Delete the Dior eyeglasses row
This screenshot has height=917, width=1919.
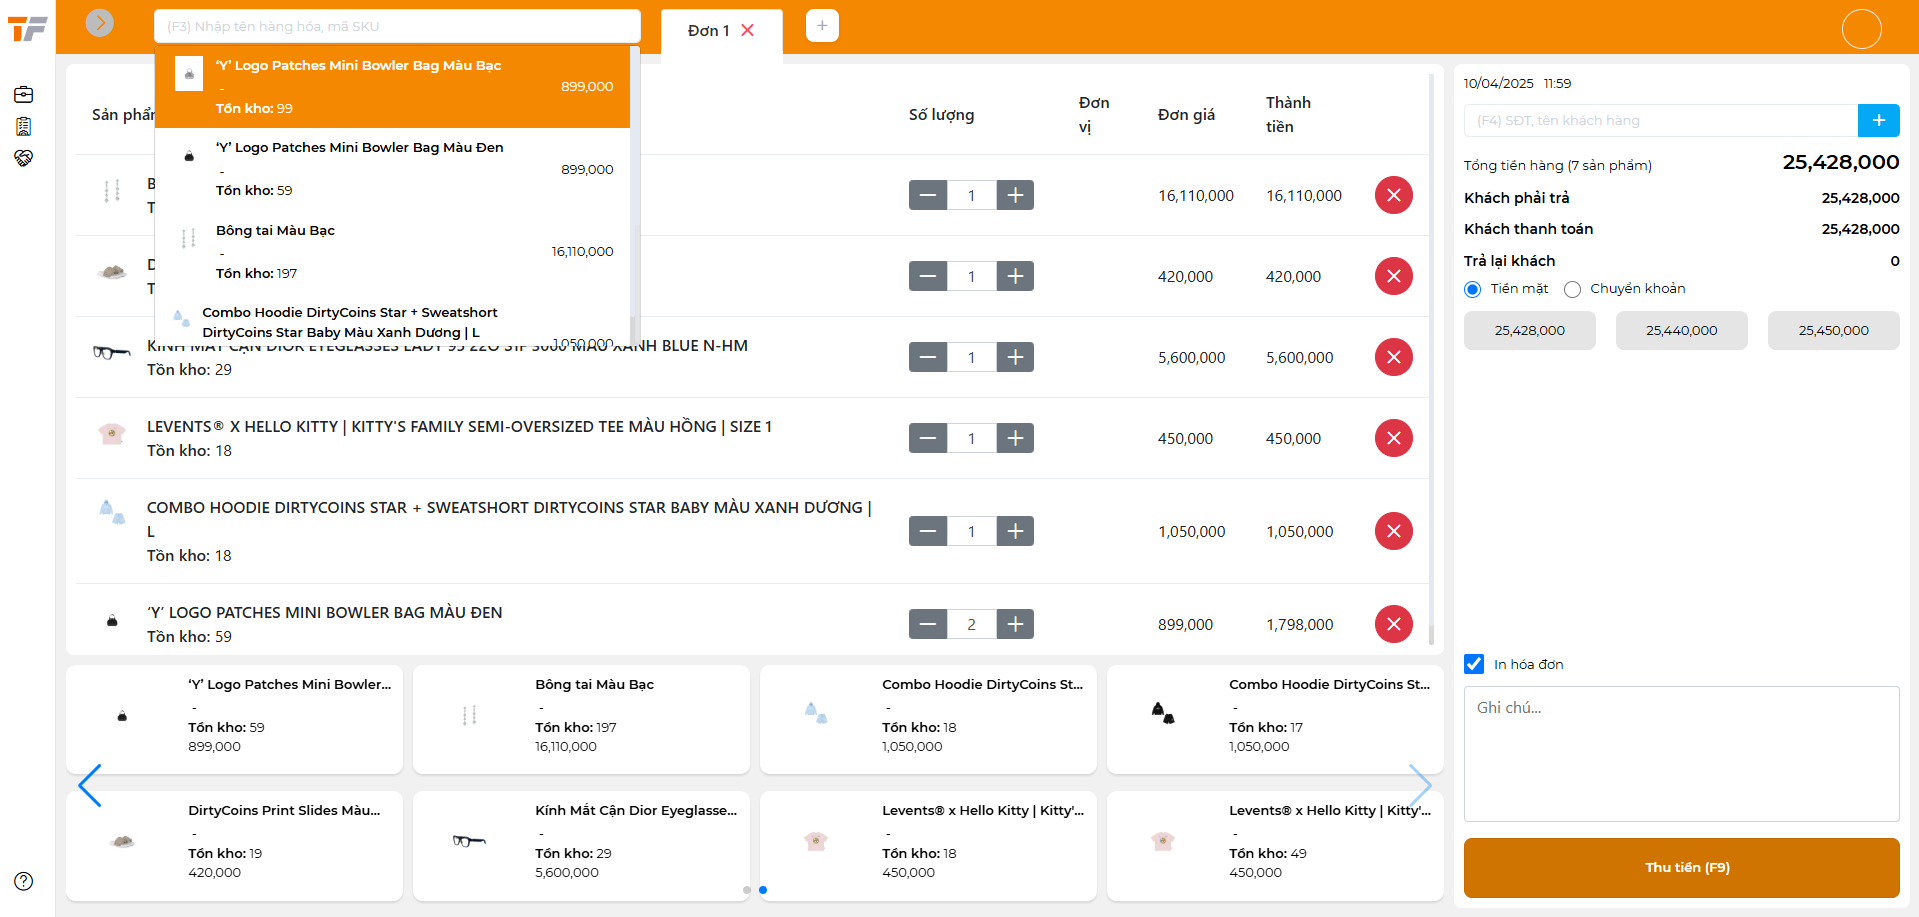(1394, 357)
